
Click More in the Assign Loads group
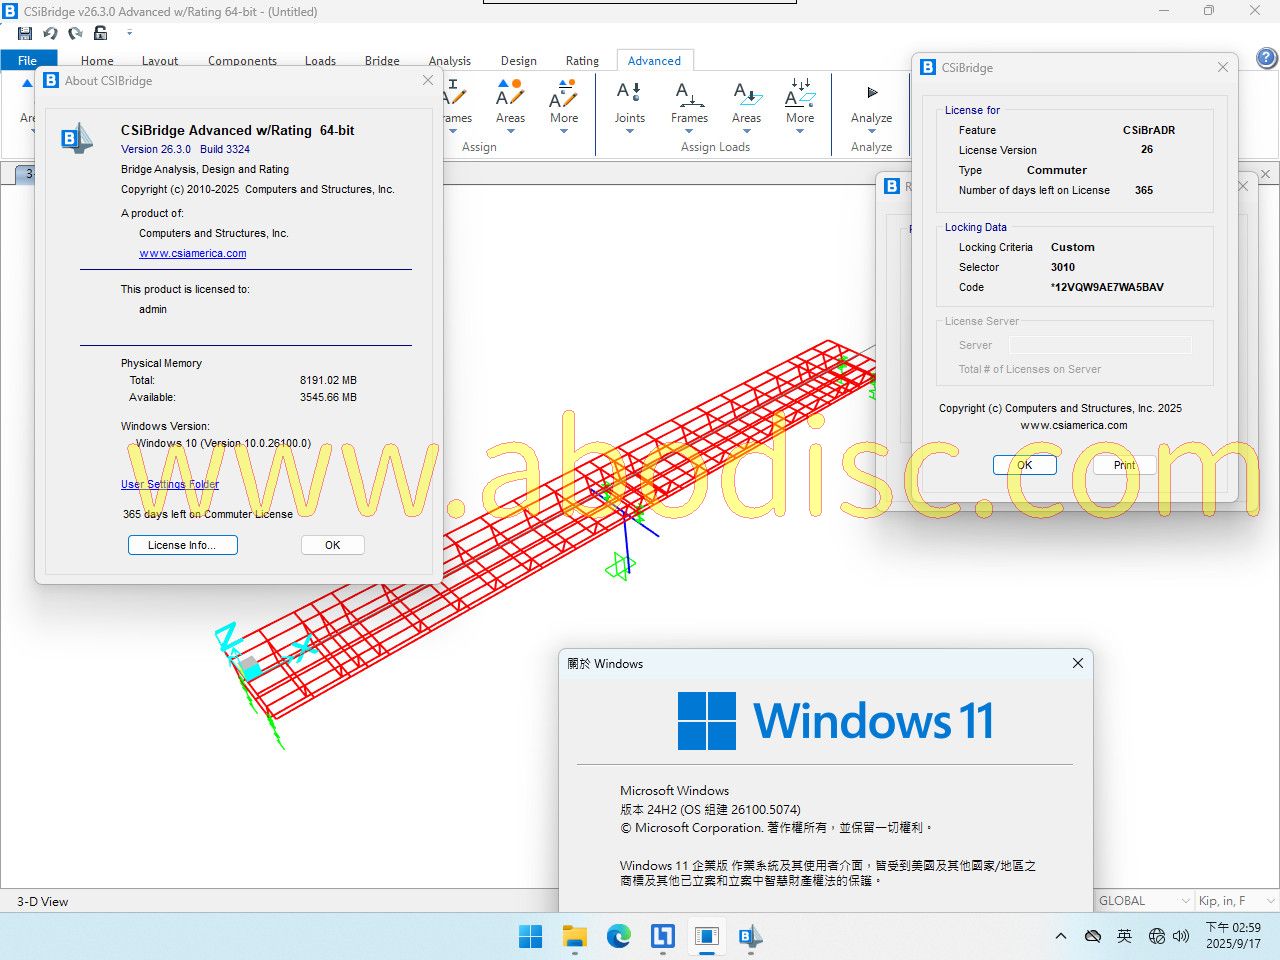coord(800,104)
